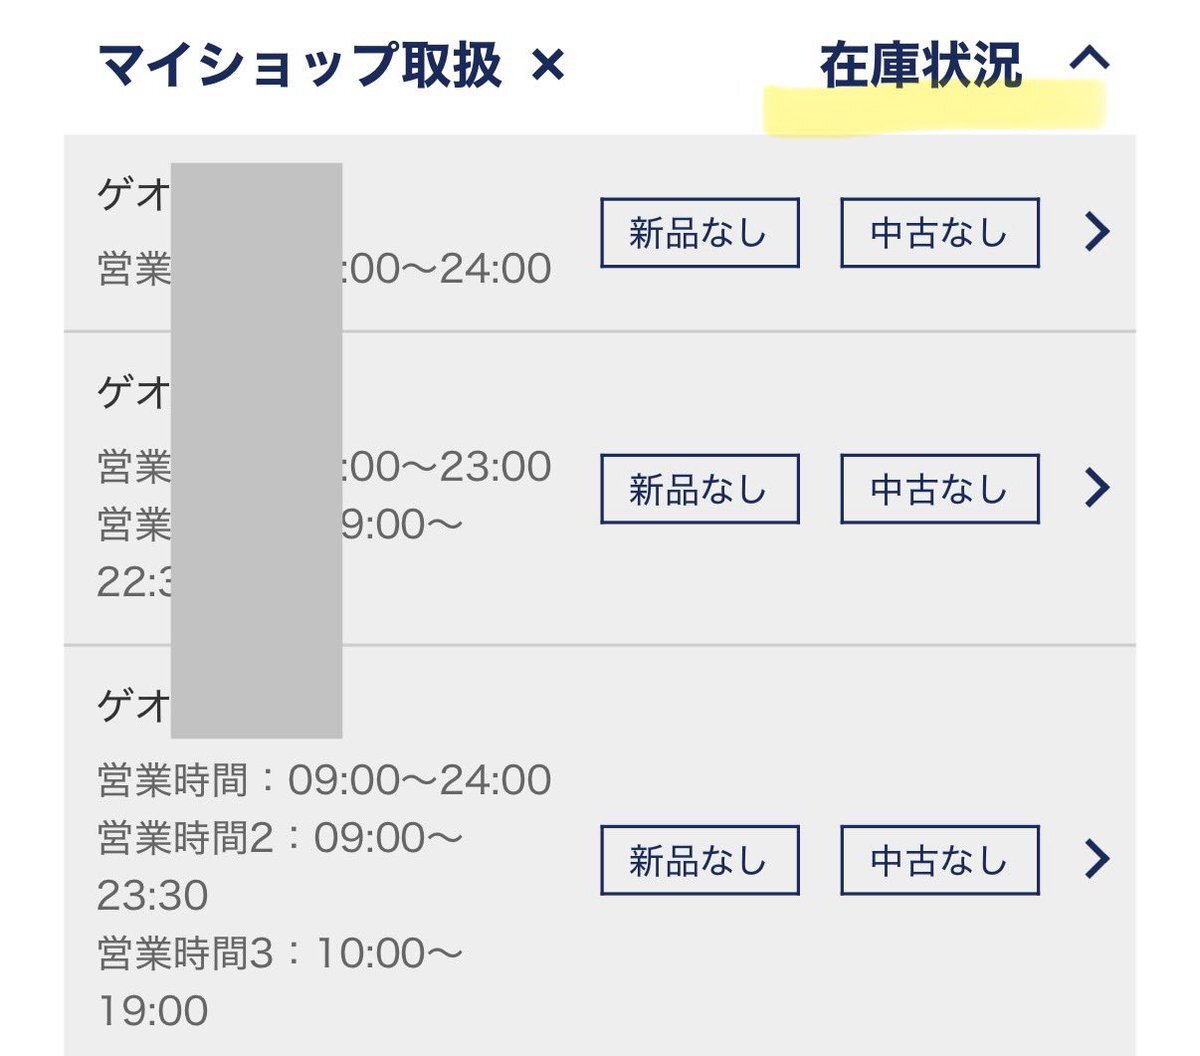Select the second ゲオ store name
This screenshot has height=1056, width=1200.
133,391
